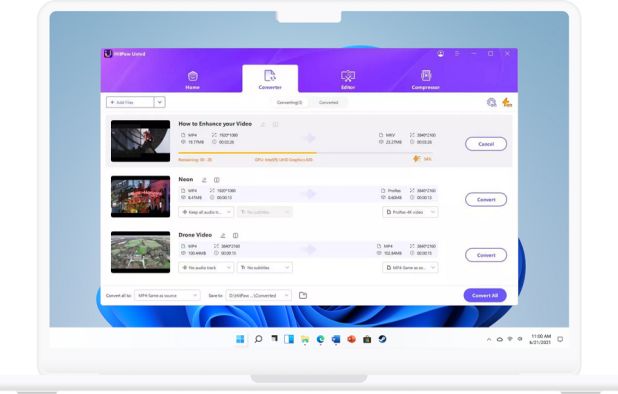Open Microsoft Store from the taskbar
618x394 pixels.
click(x=367, y=339)
